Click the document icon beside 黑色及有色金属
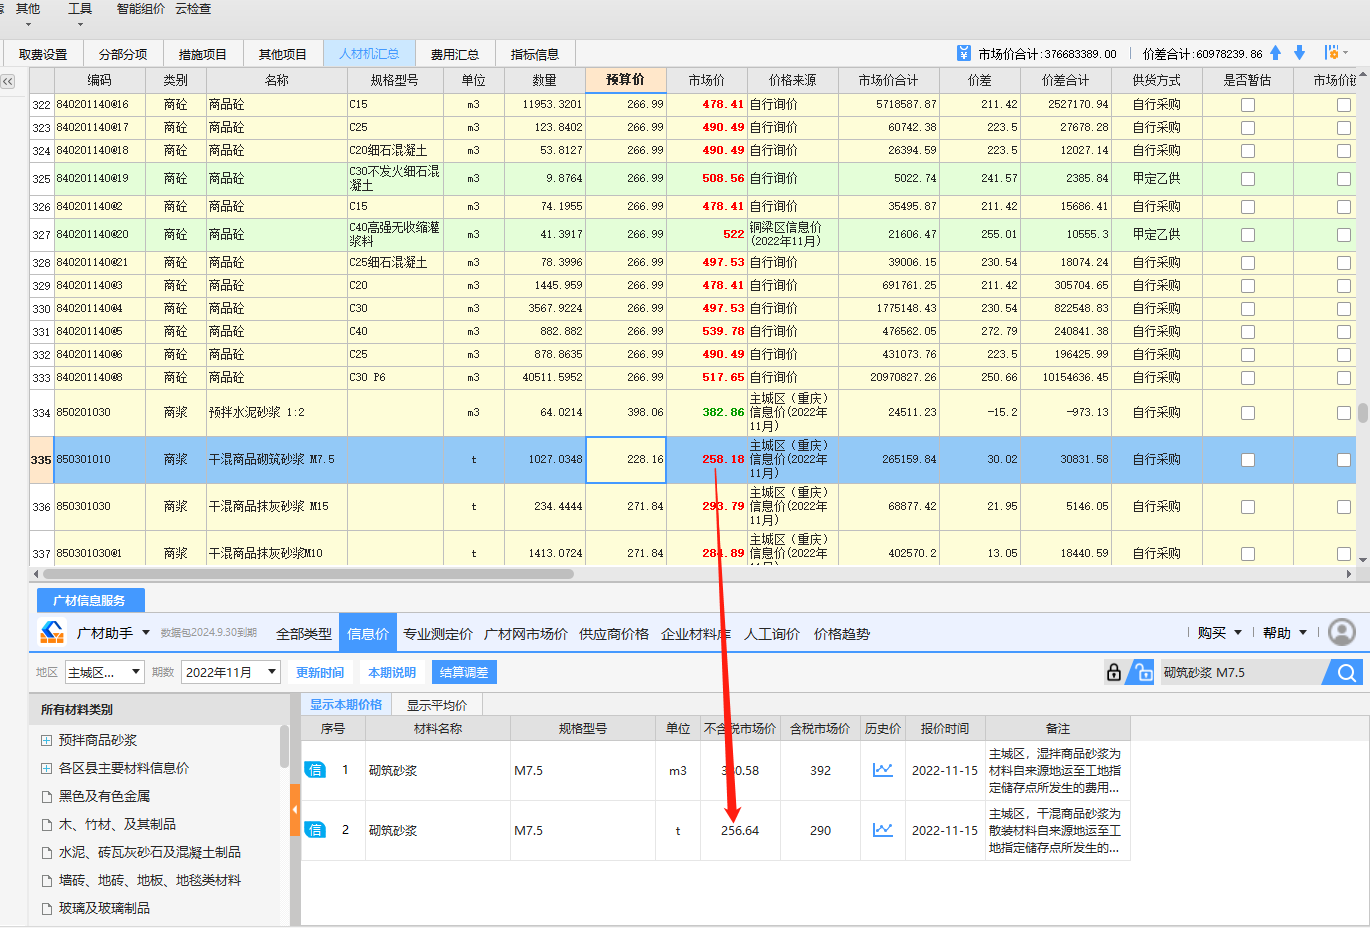The image size is (1370, 928). pyautogui.click(x=46, y=797)
